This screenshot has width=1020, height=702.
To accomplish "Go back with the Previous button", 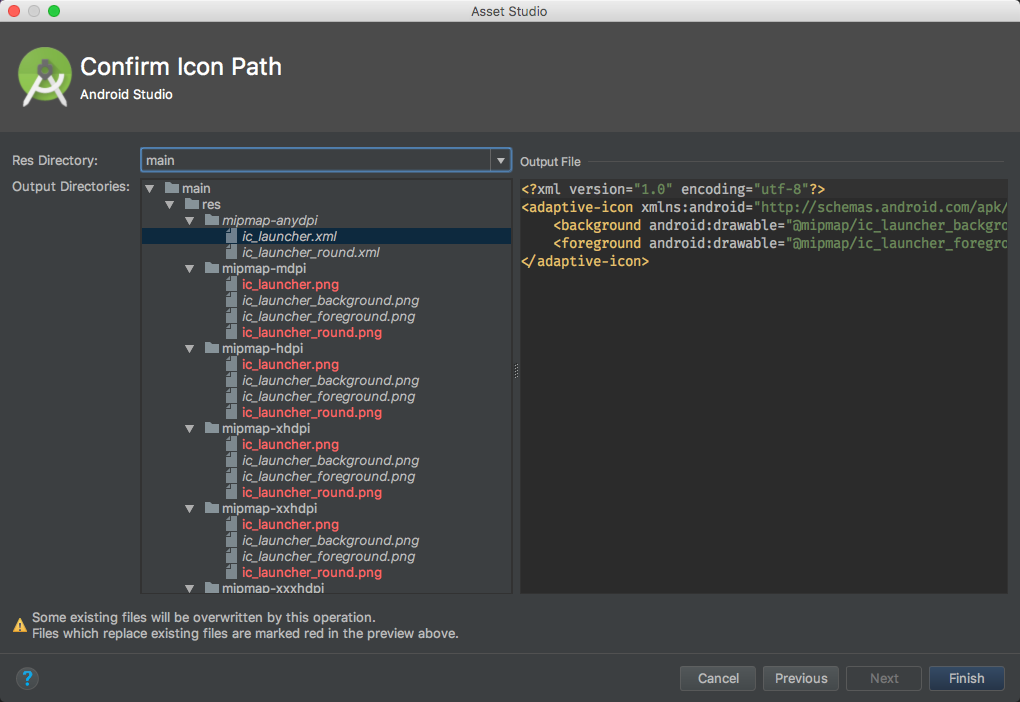I will (801, 679).
